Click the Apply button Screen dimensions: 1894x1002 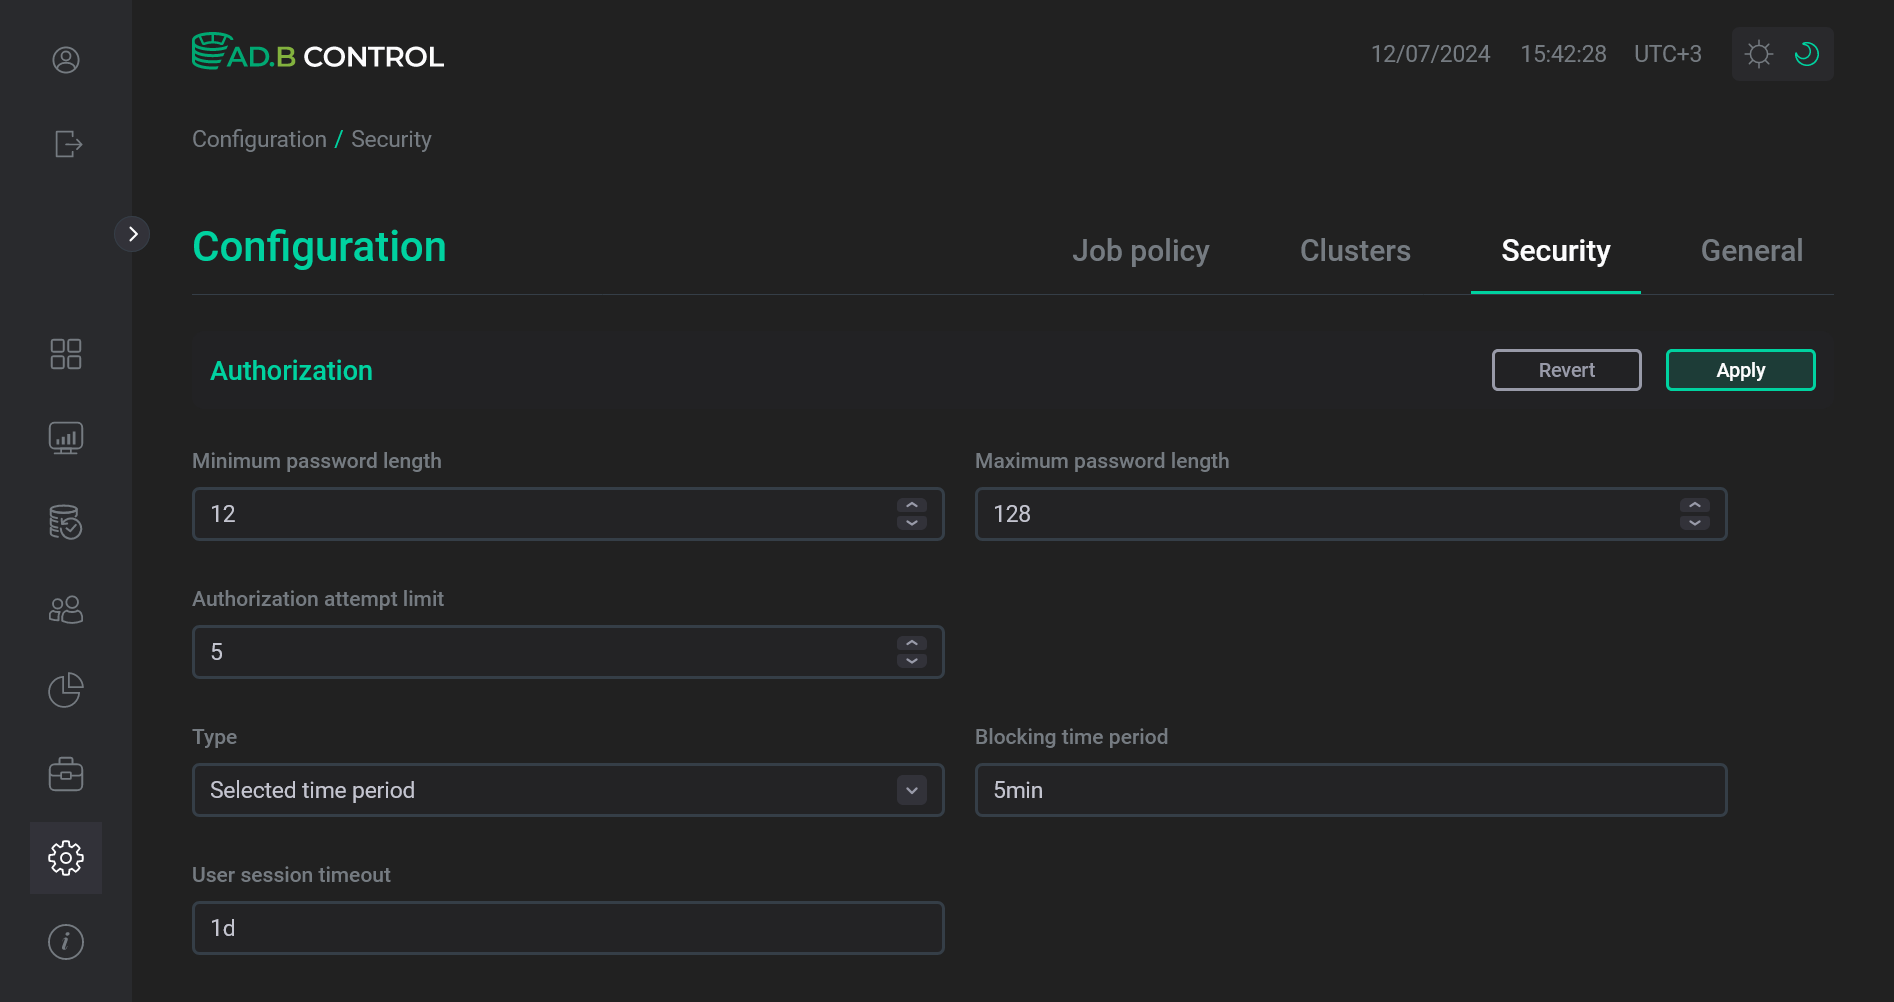(1740, 370)
